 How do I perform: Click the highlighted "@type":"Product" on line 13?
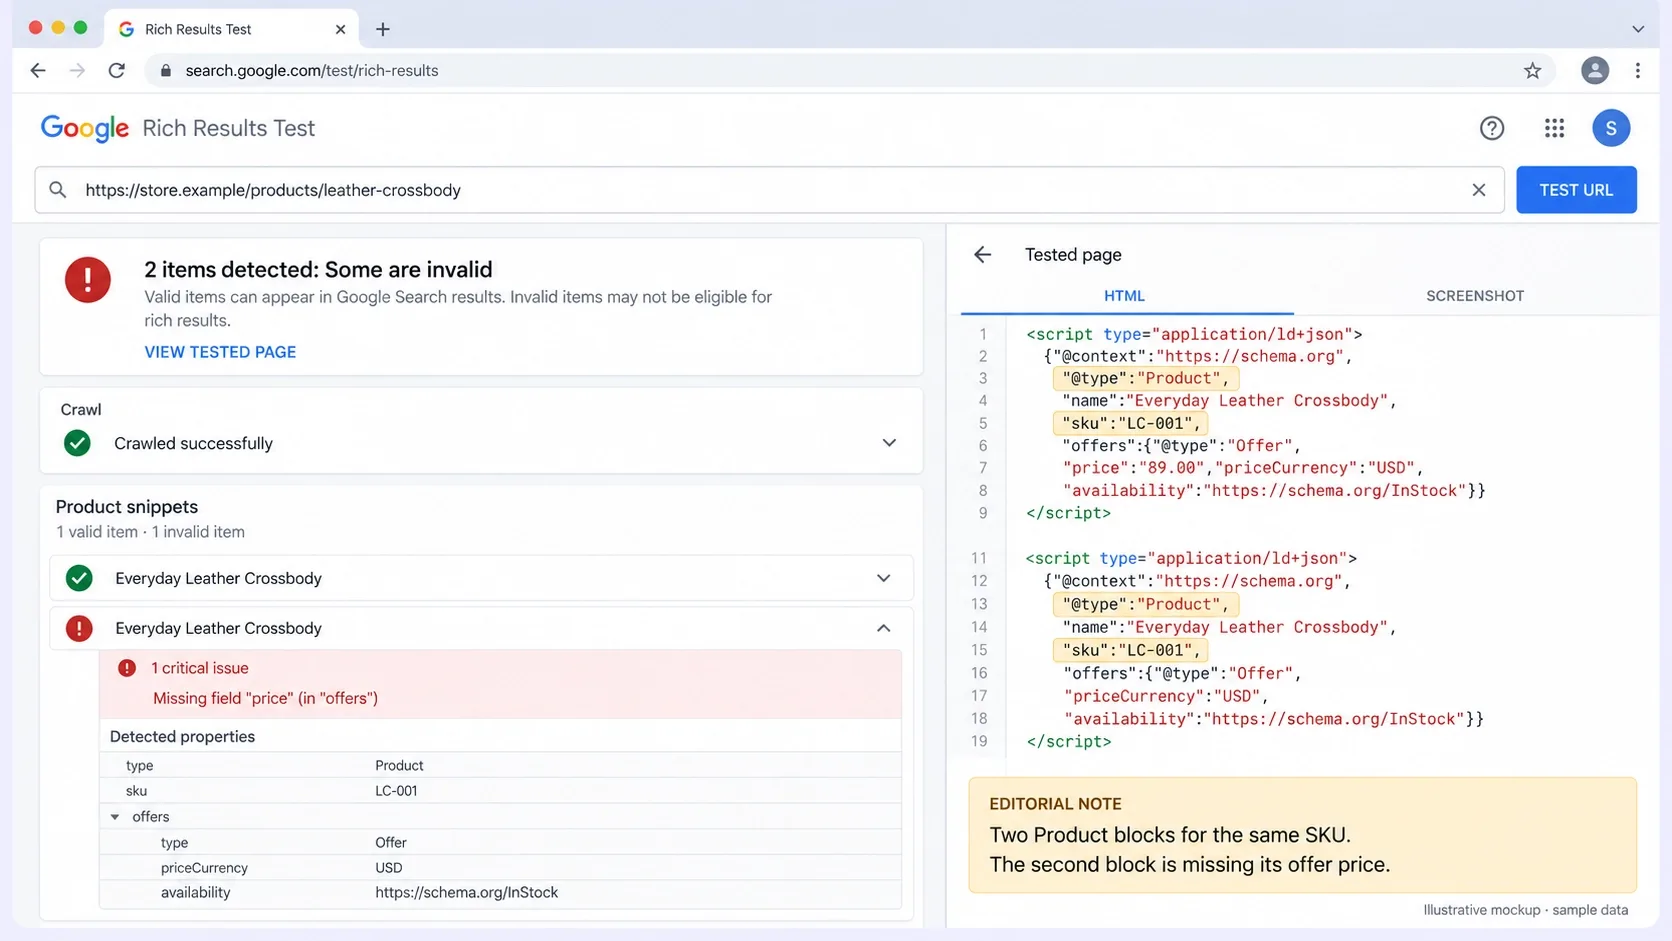[x=1146, y=604]
